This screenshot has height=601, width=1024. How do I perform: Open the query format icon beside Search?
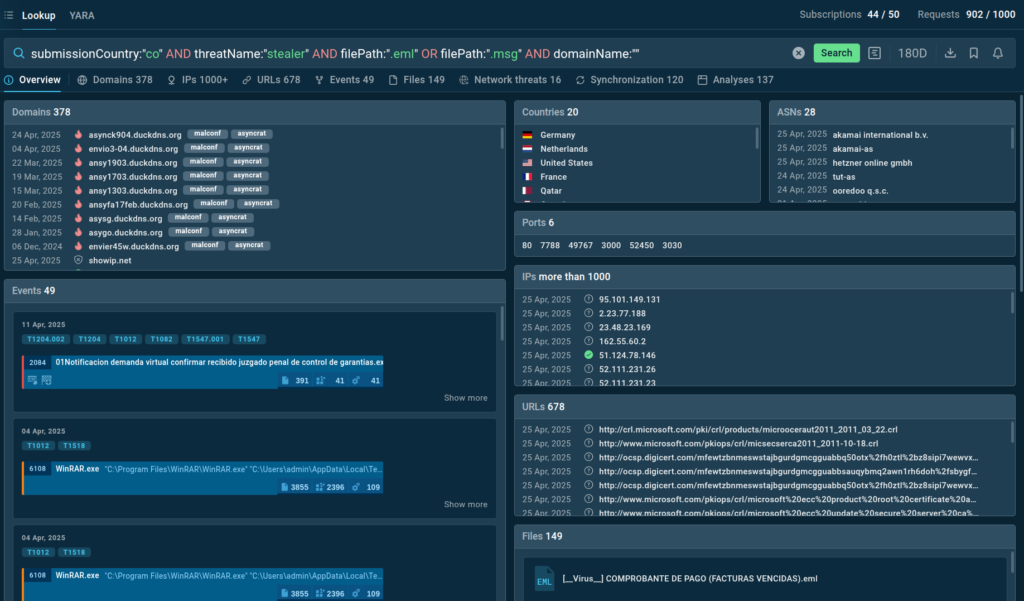coord(875,53)
